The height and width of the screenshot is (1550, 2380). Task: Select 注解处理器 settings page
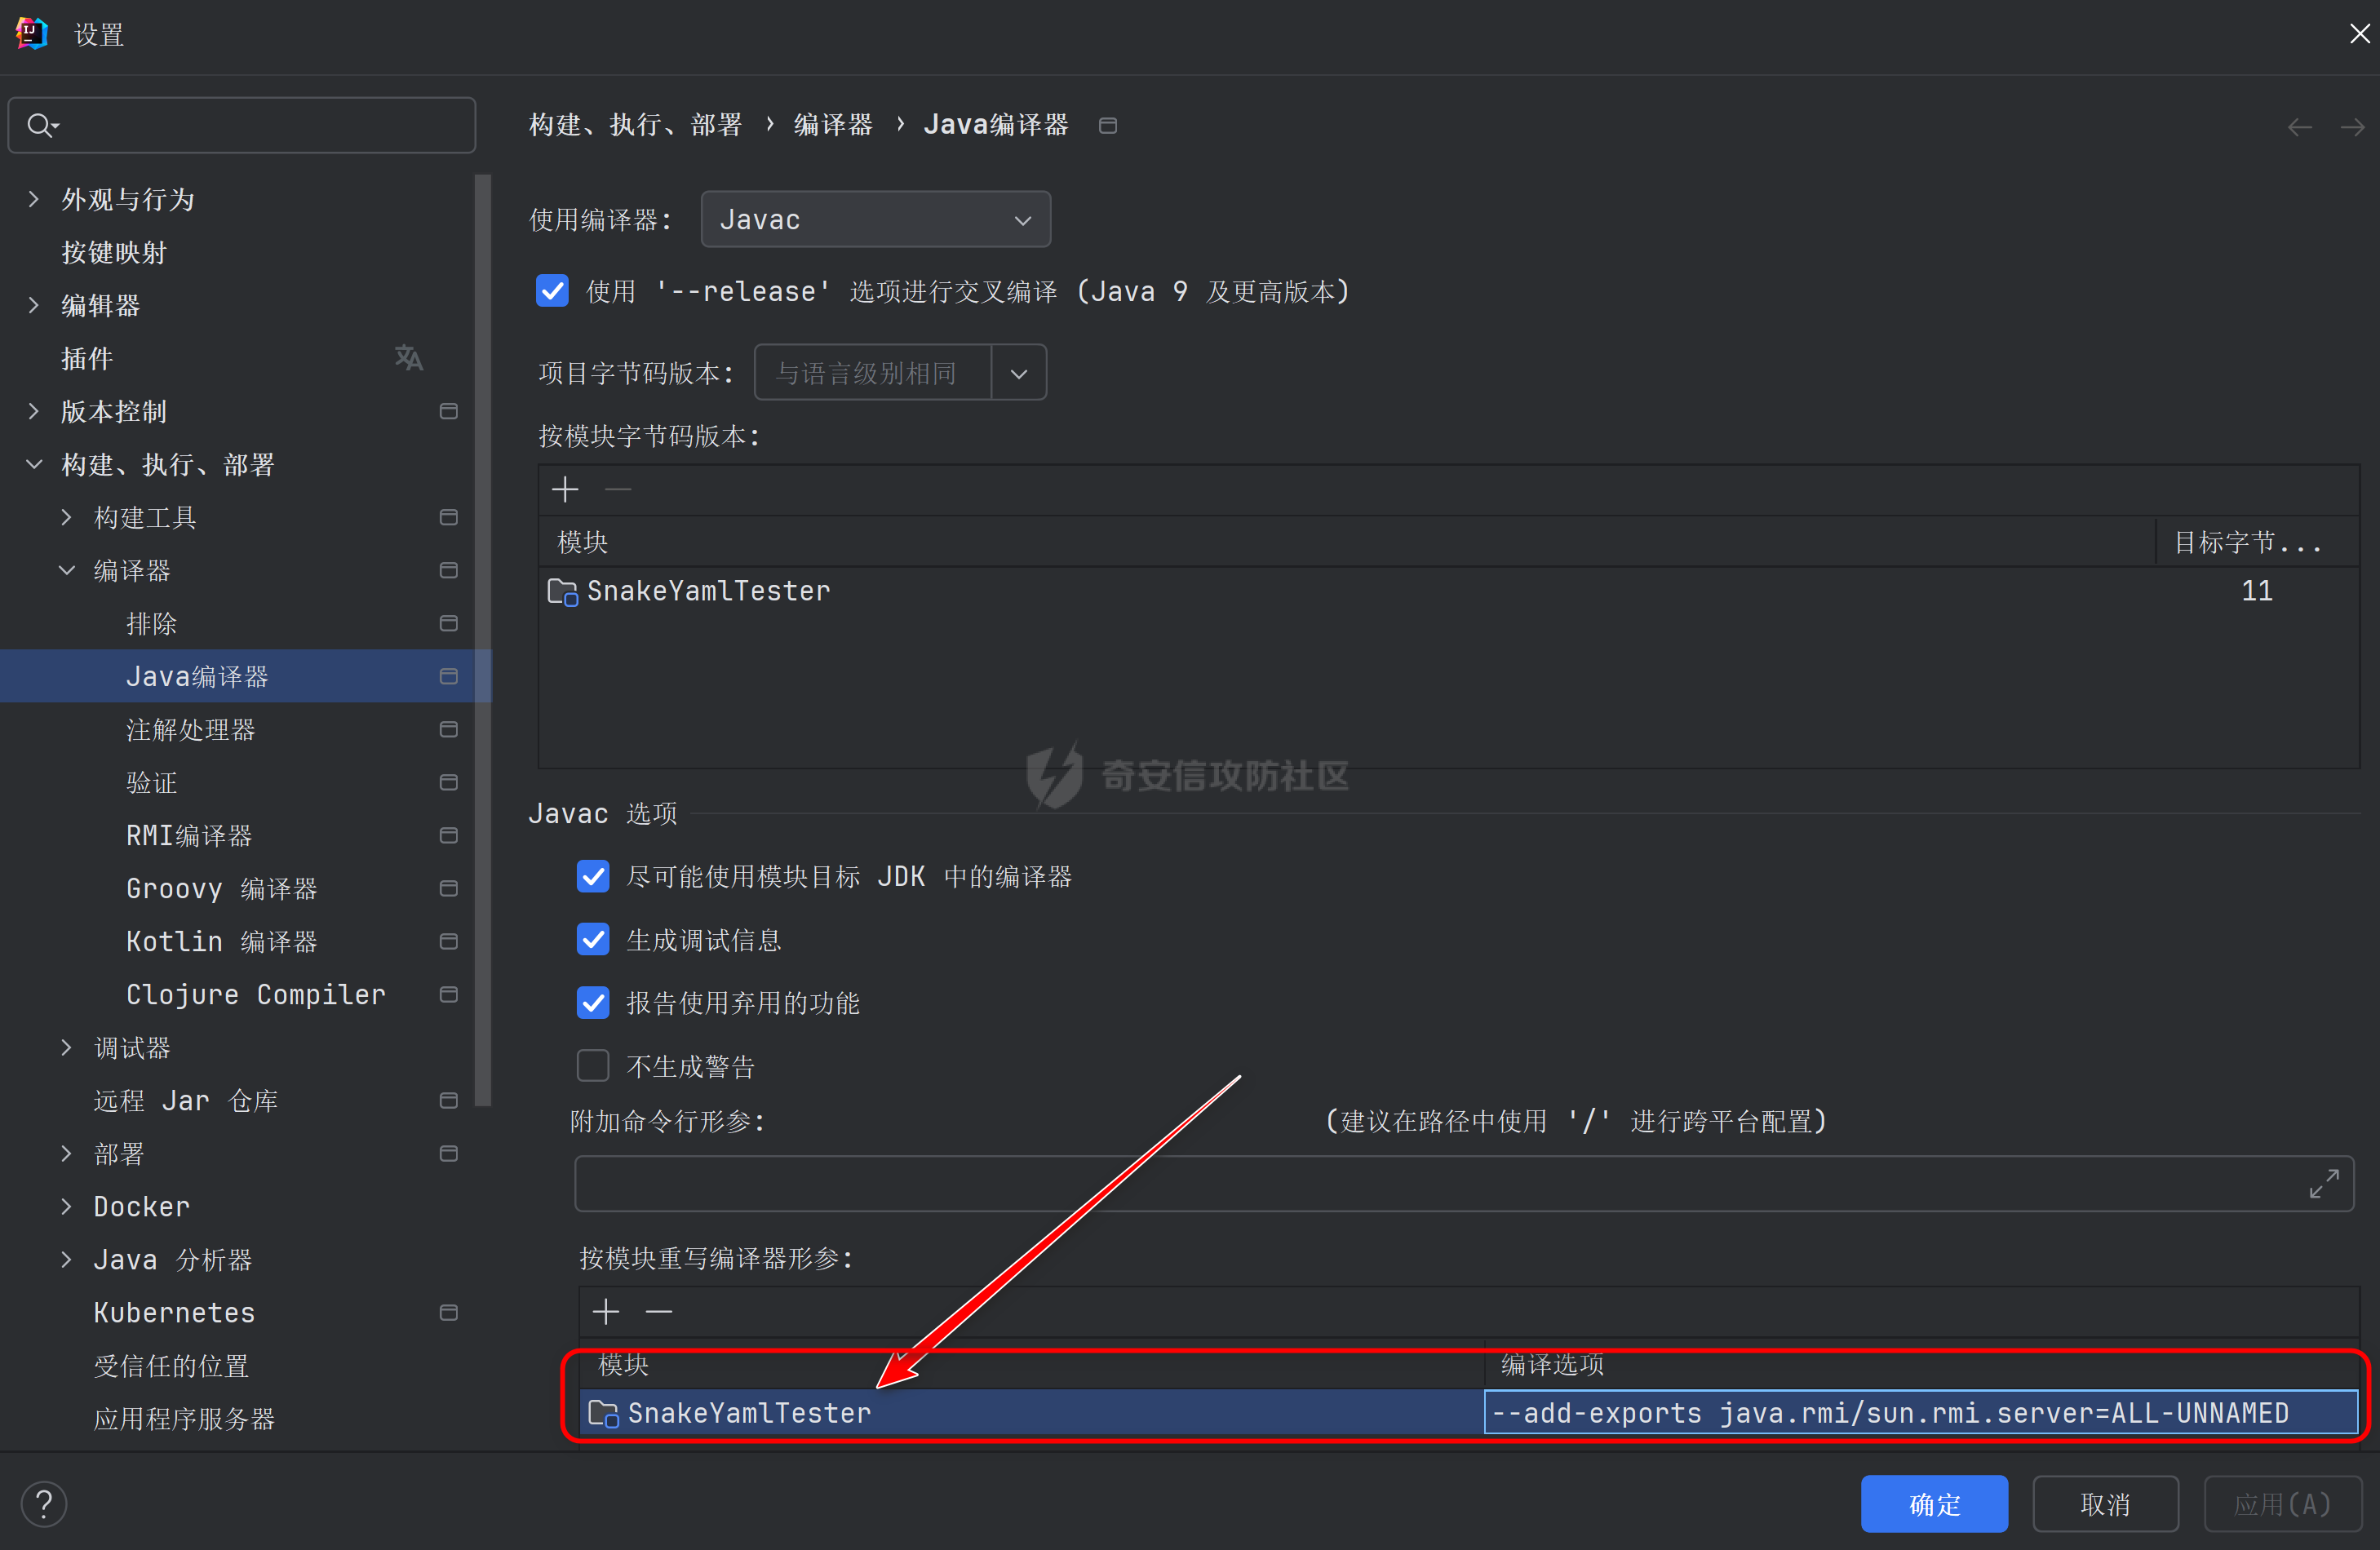tap(190, 729)
